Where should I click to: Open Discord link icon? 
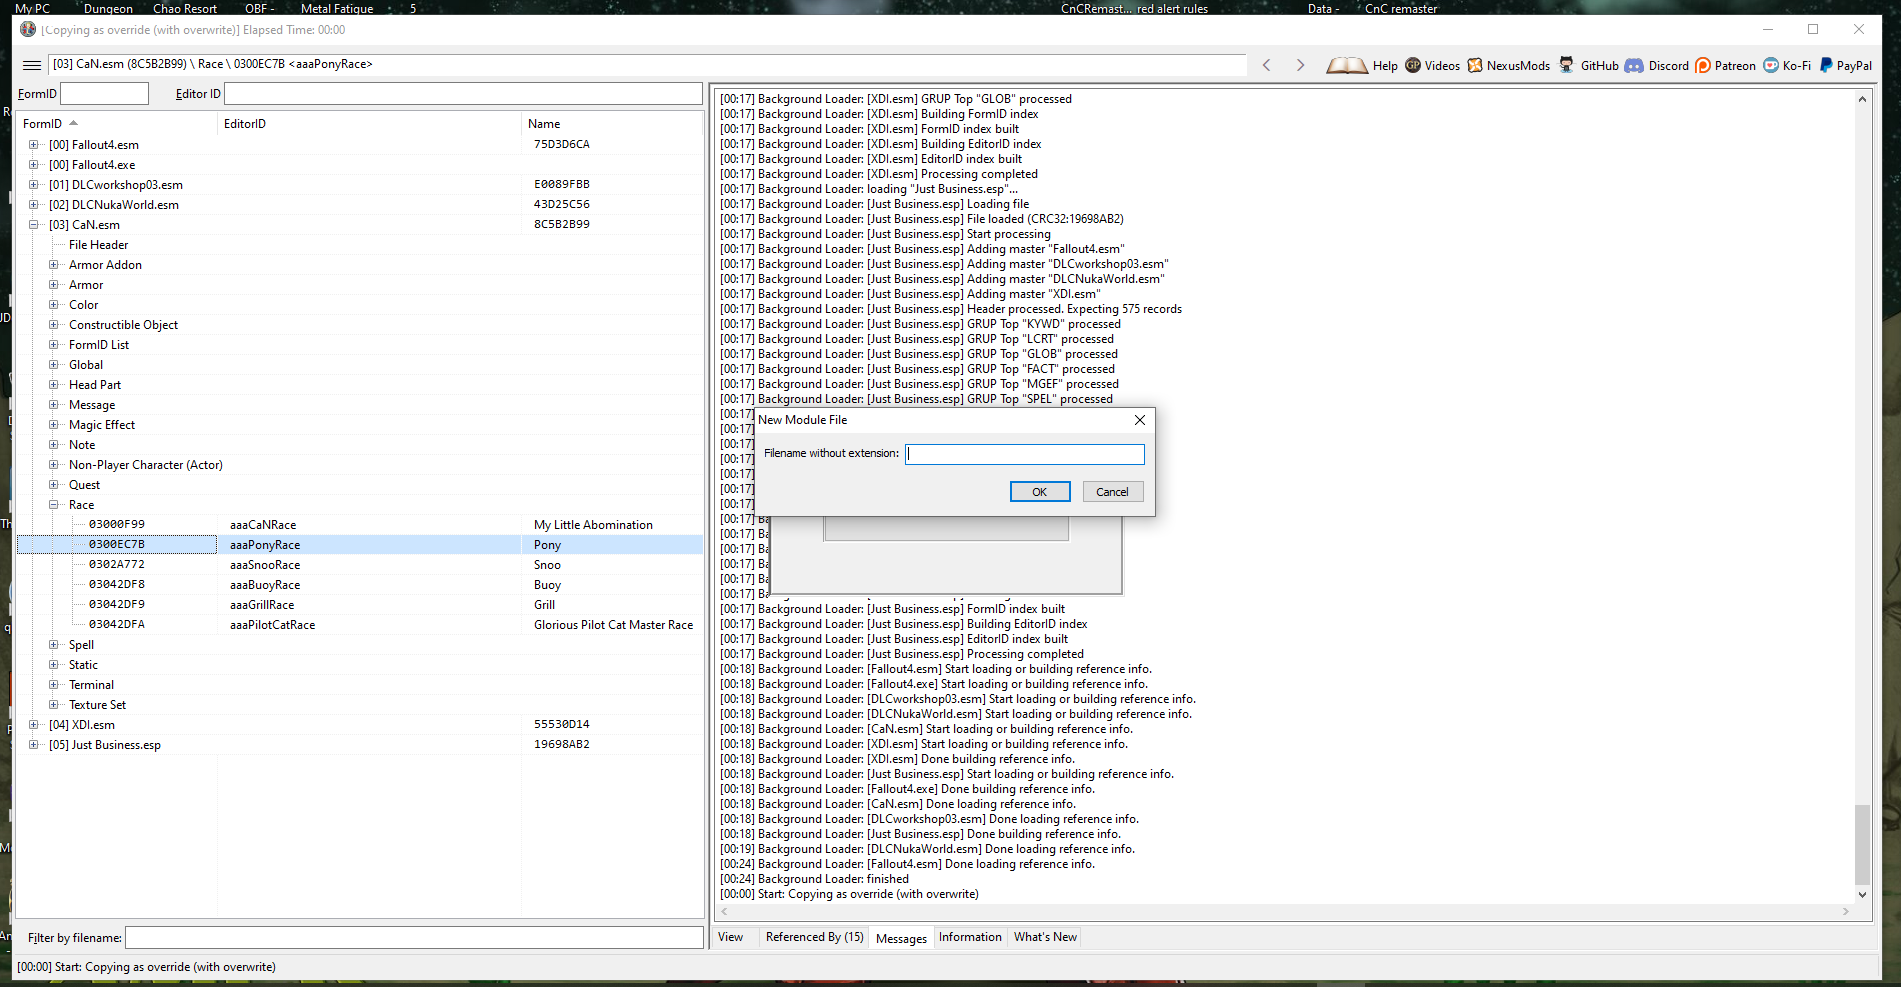(x=1634, y=65)
